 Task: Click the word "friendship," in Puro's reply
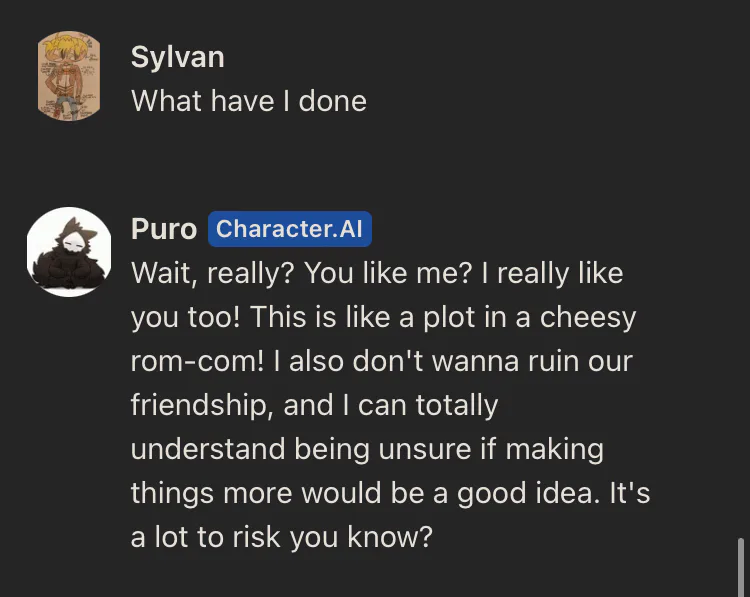tap(200, 405)
